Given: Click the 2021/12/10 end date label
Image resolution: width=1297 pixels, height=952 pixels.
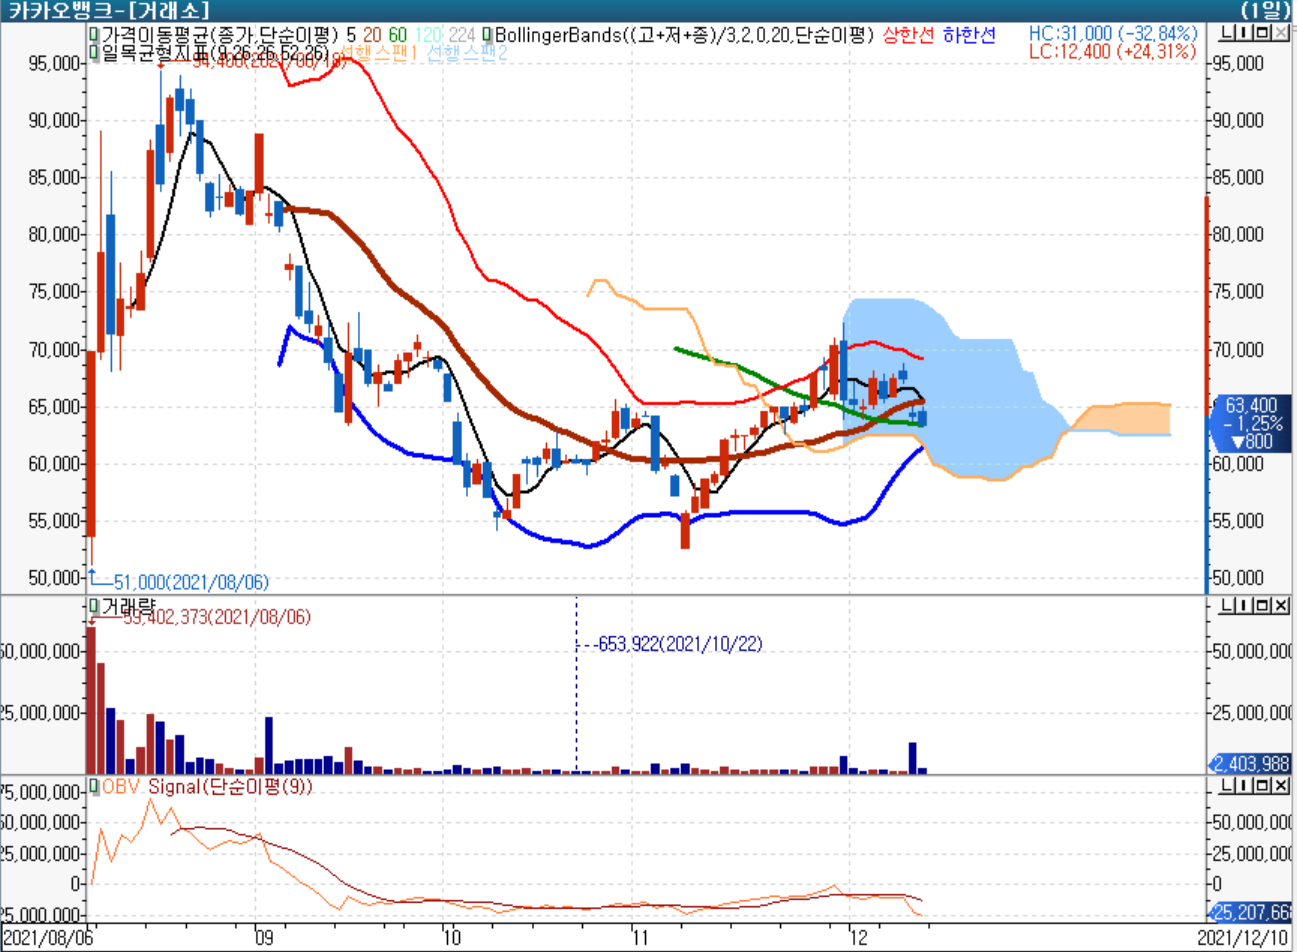Looking at the screenshot, I should pos(1245,938).
